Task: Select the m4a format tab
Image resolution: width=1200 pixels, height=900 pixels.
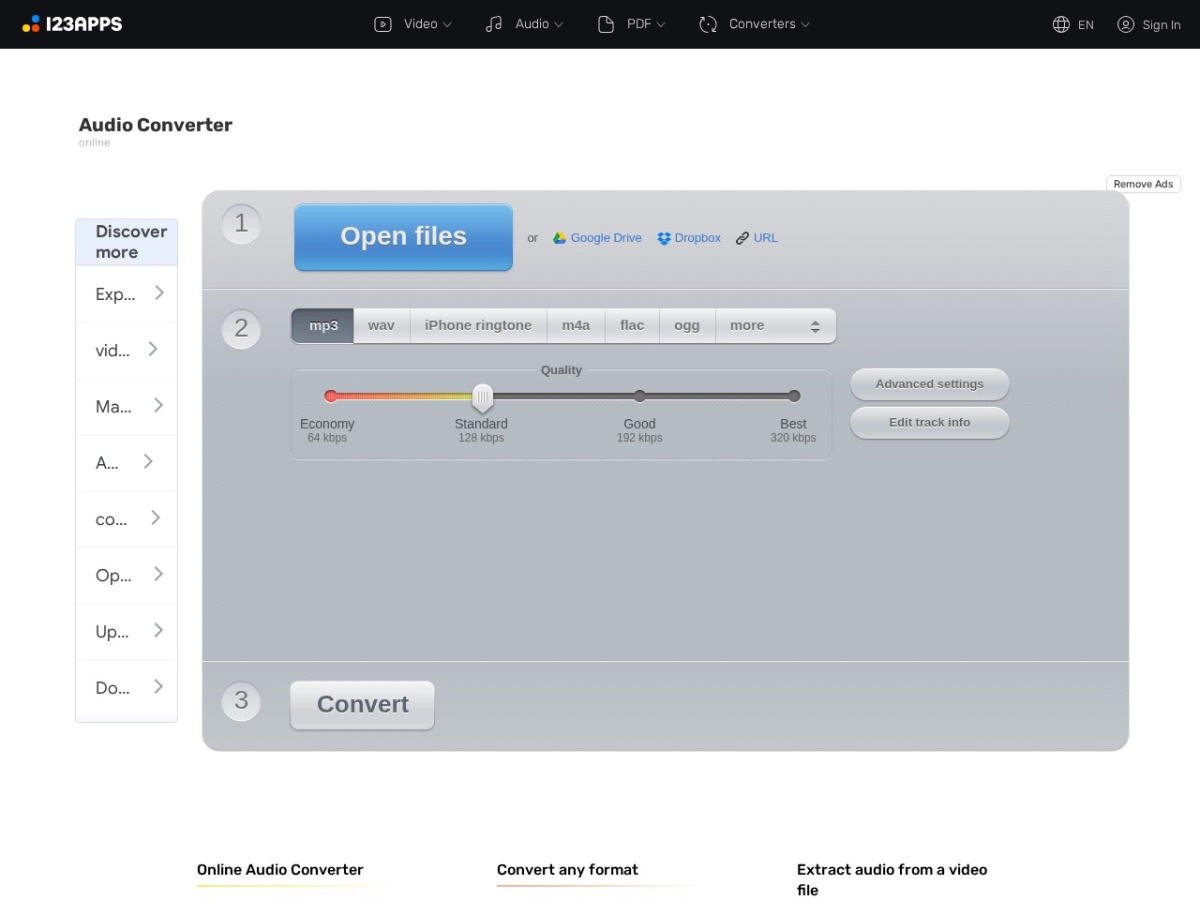Action: [x=576, y=326]
